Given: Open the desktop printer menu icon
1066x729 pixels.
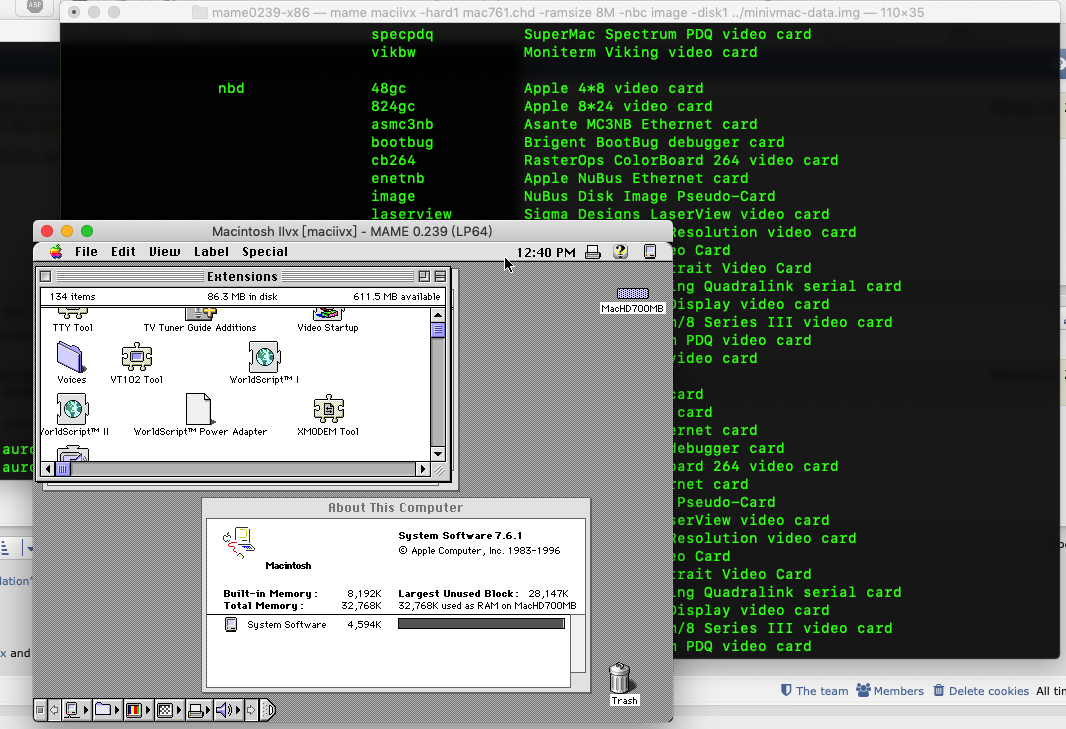Looking at the screenshot, I should [x=593, y=252].
